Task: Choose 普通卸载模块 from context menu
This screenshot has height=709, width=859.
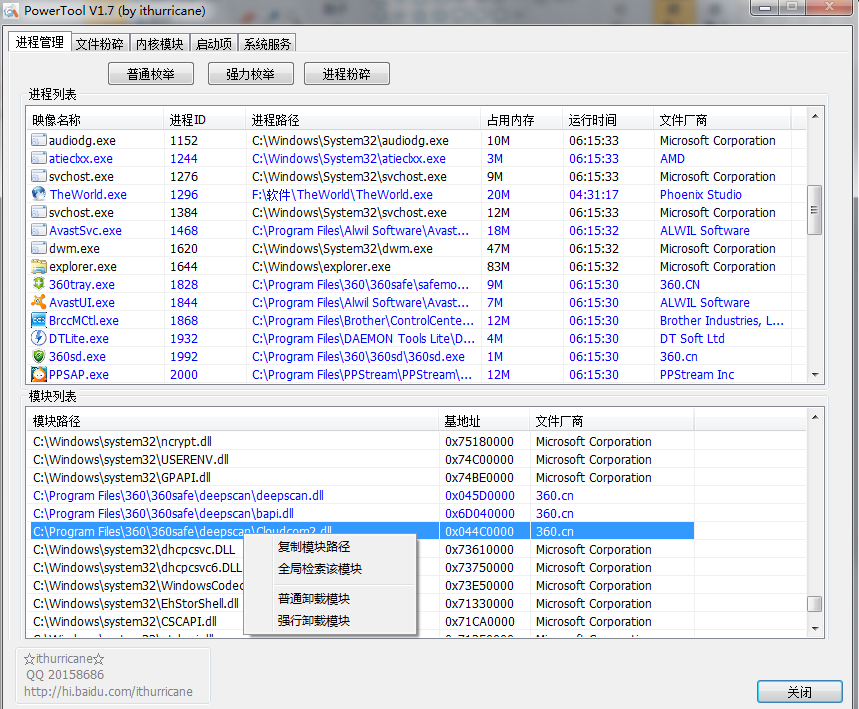Action: 314,599
